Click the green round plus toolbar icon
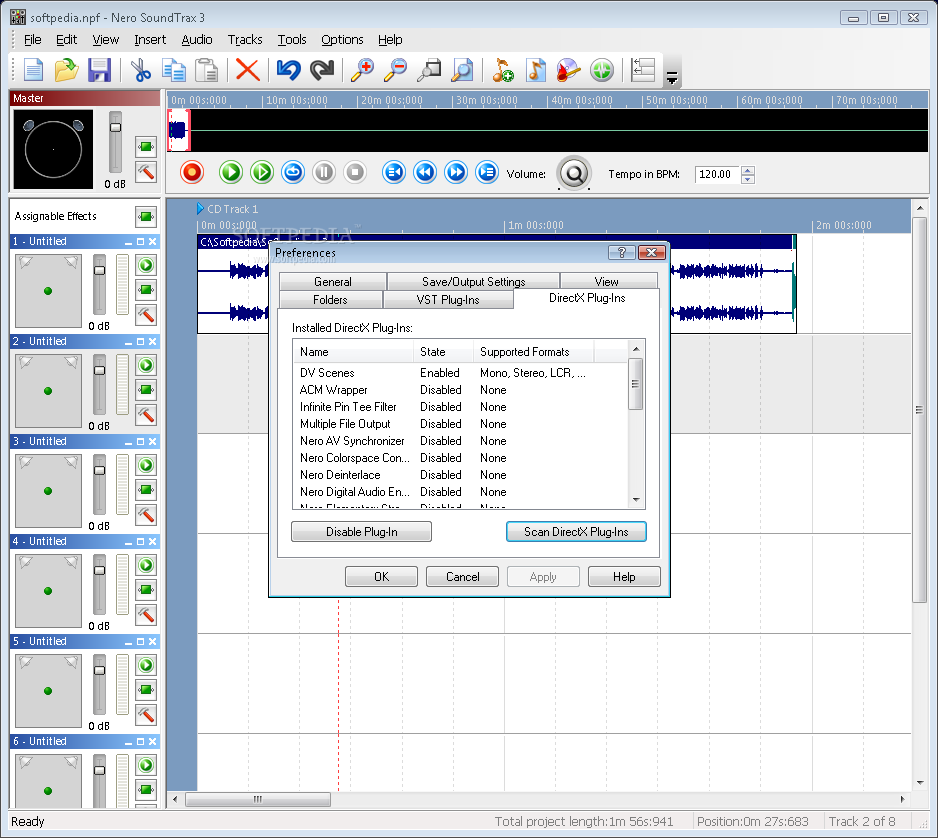This screenshot has height=838, width=938. tap(602, 71)
